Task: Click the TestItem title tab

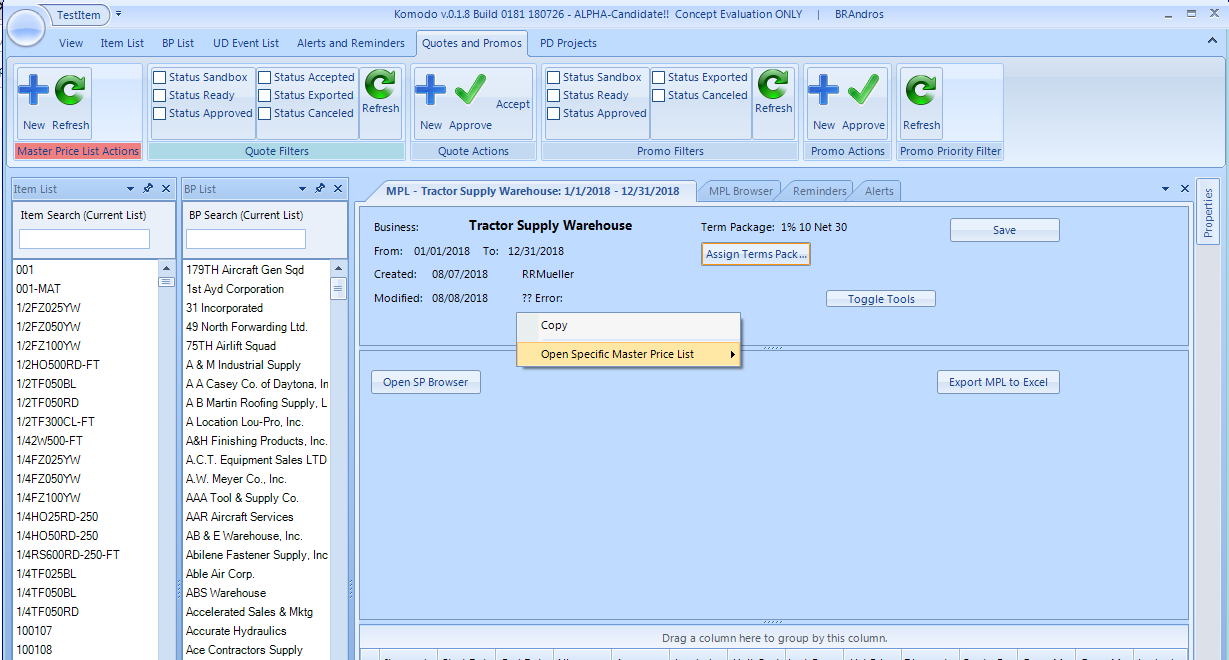Action: (80, 14)
